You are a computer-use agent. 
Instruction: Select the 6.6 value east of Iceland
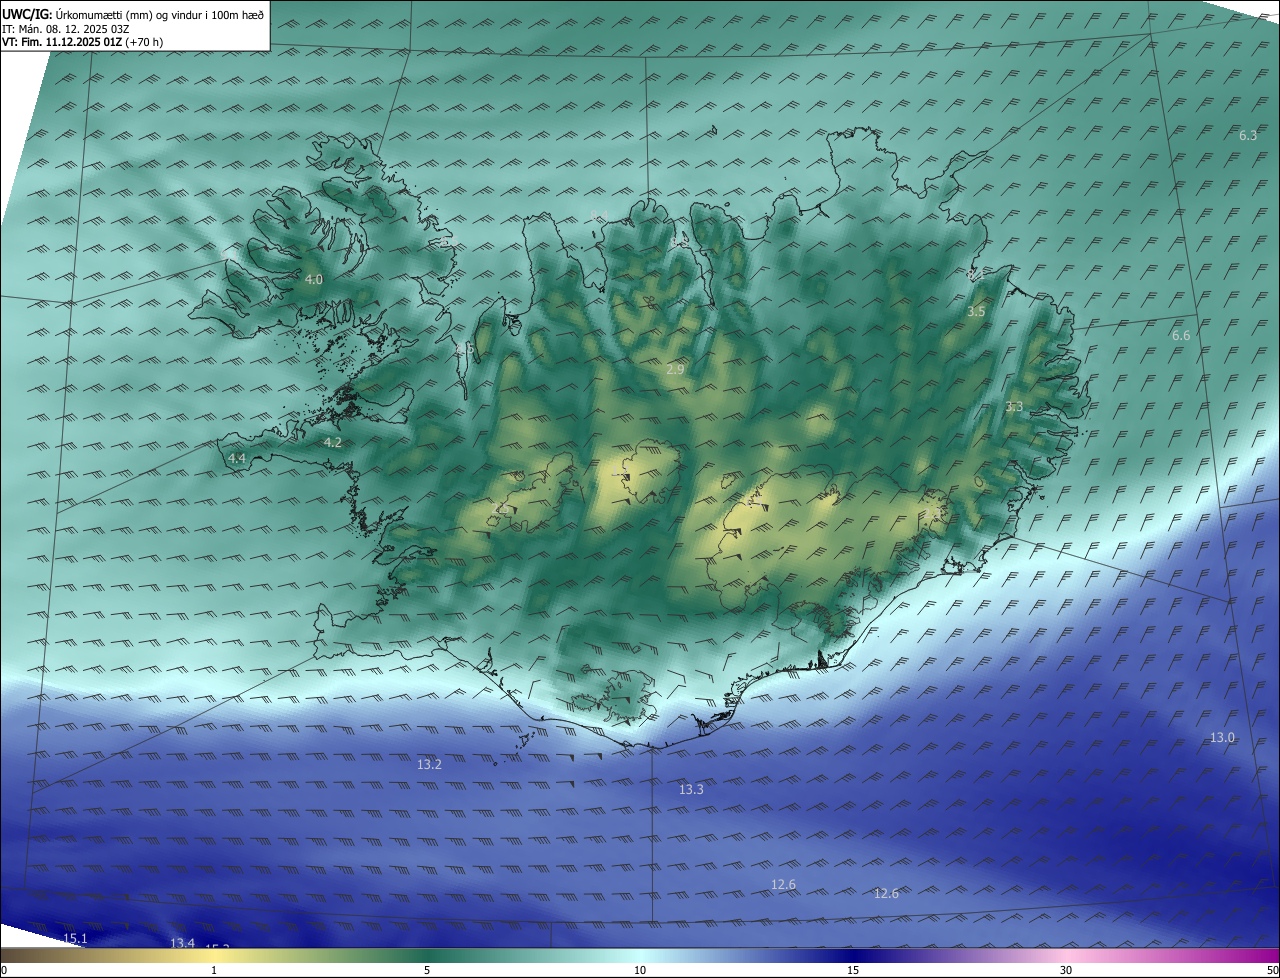click(1181, 336)
